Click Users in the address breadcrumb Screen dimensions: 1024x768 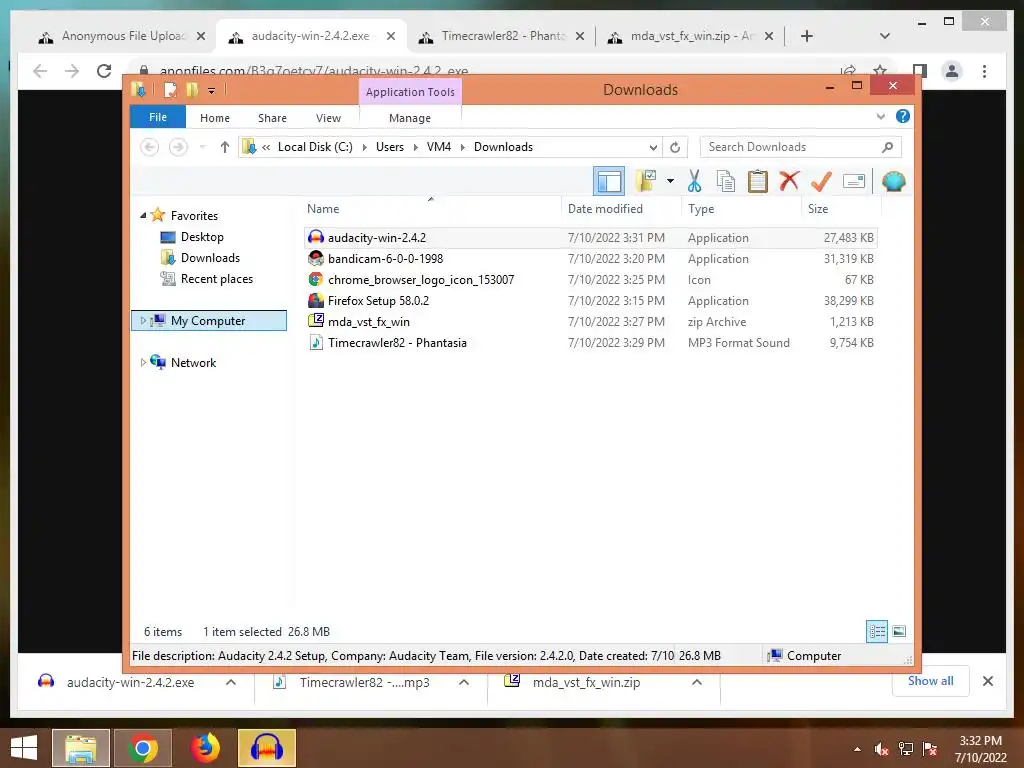click(390, 147)
